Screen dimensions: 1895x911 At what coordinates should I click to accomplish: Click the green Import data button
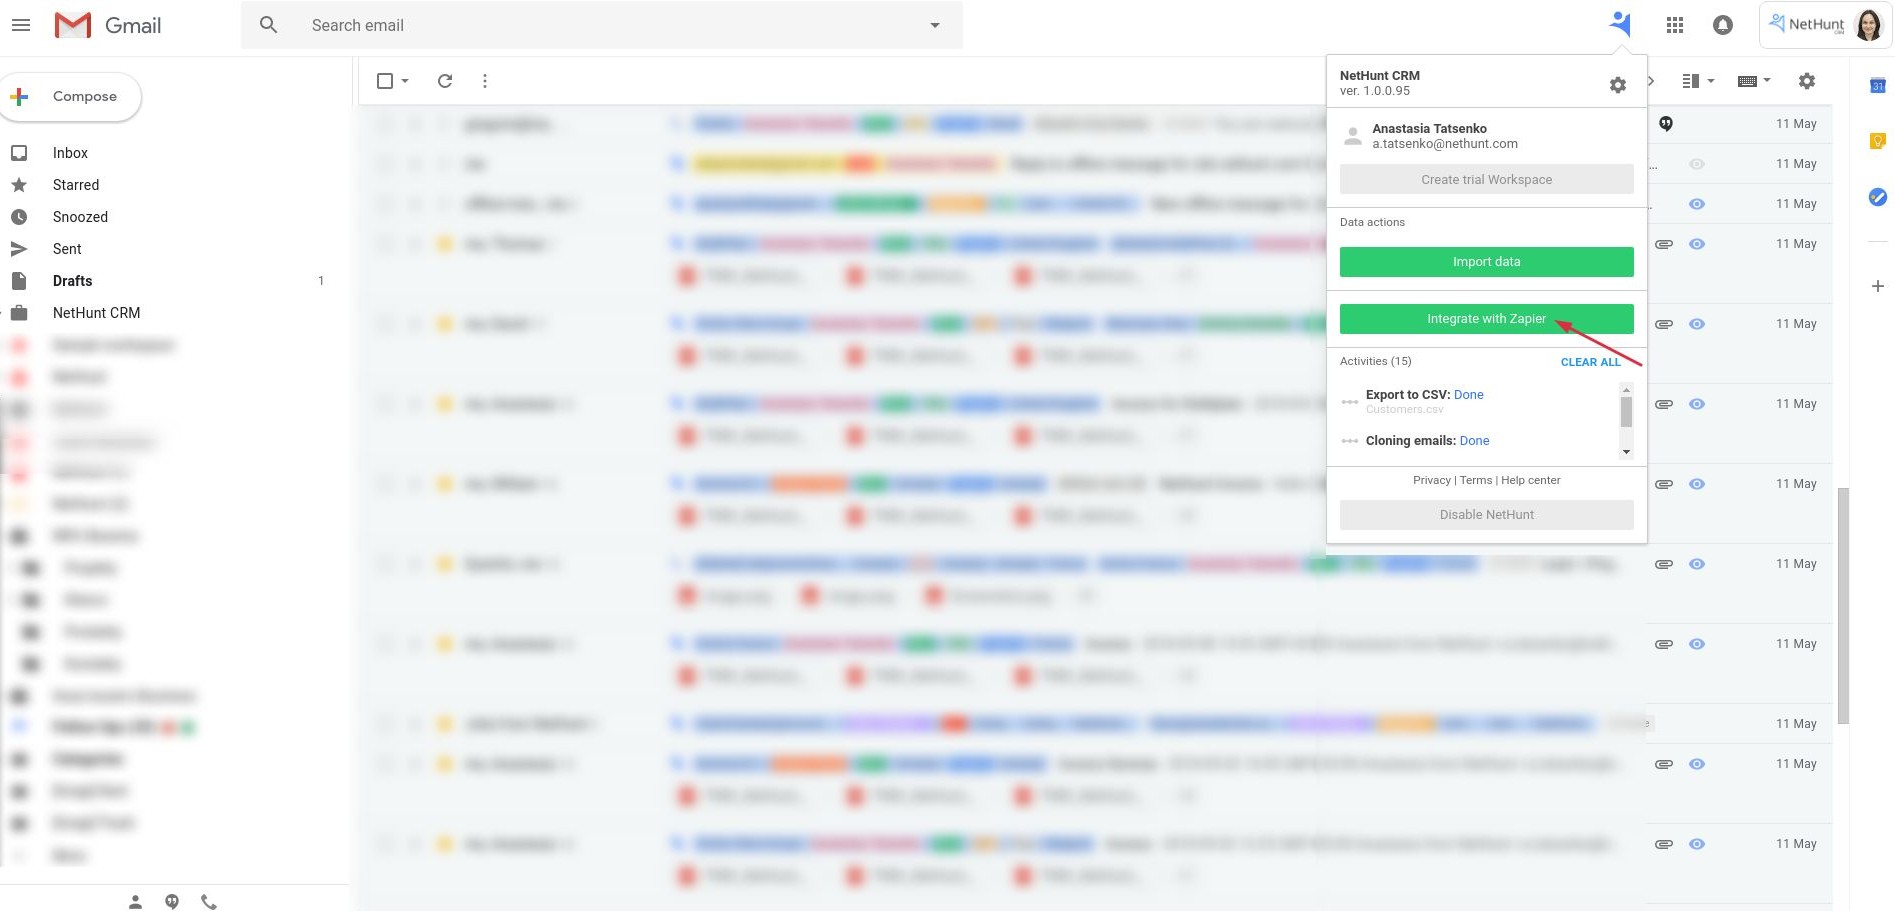(1486, 262)
